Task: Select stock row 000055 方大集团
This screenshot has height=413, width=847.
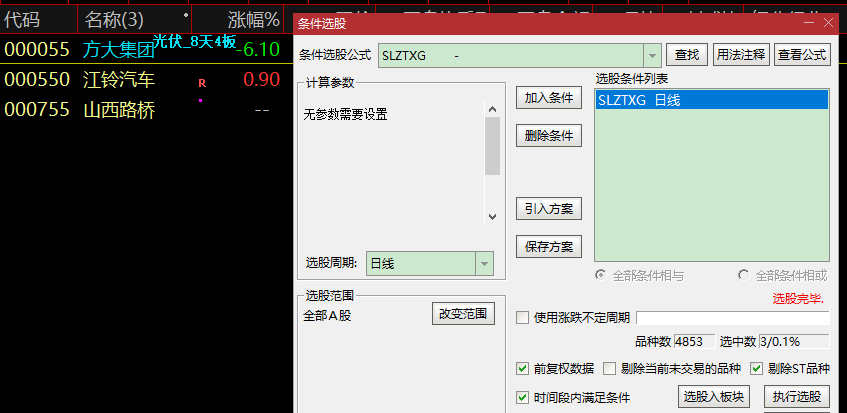Action: click(x=146, y=49)
